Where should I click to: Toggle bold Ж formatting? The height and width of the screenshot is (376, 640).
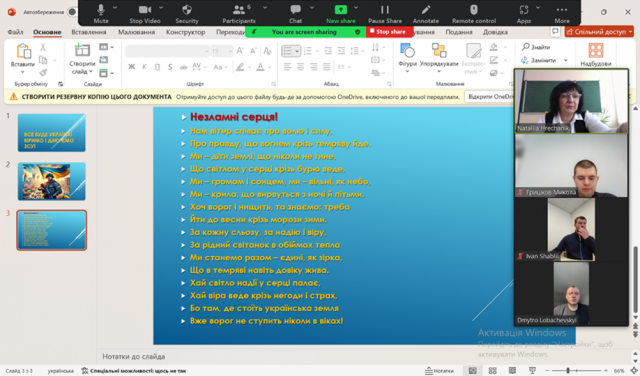[x=131, y=67]
